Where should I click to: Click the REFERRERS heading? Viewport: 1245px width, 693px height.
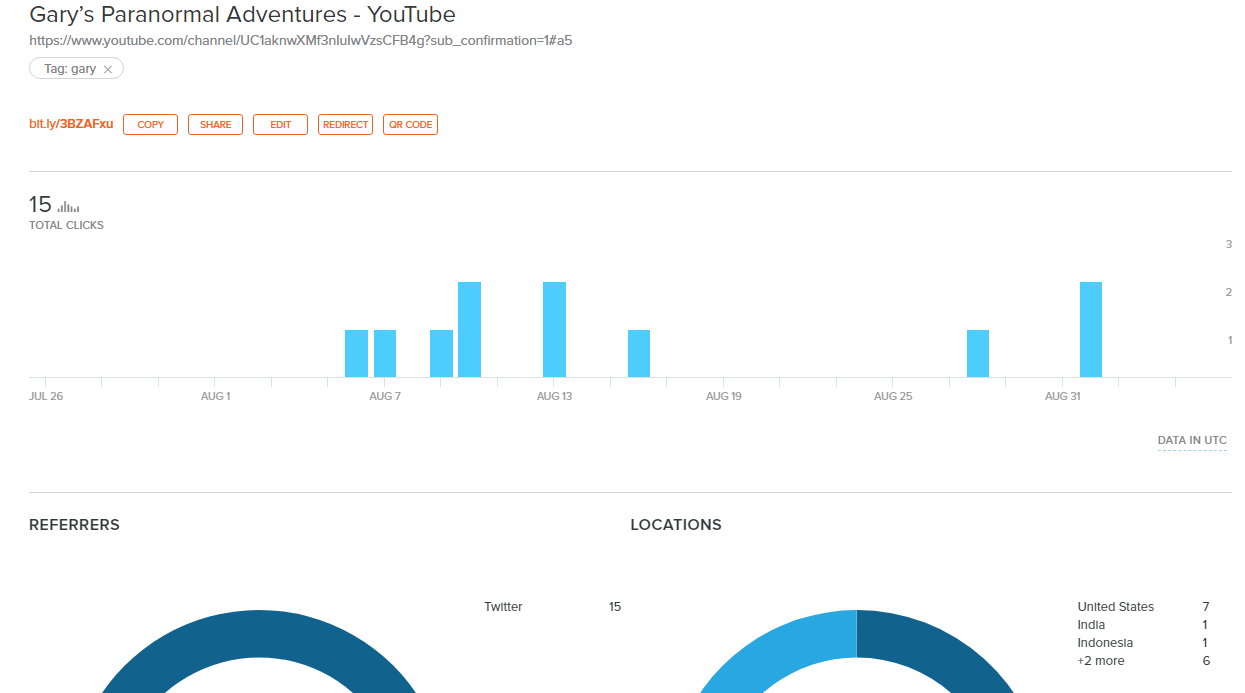[x=74, y=525]
